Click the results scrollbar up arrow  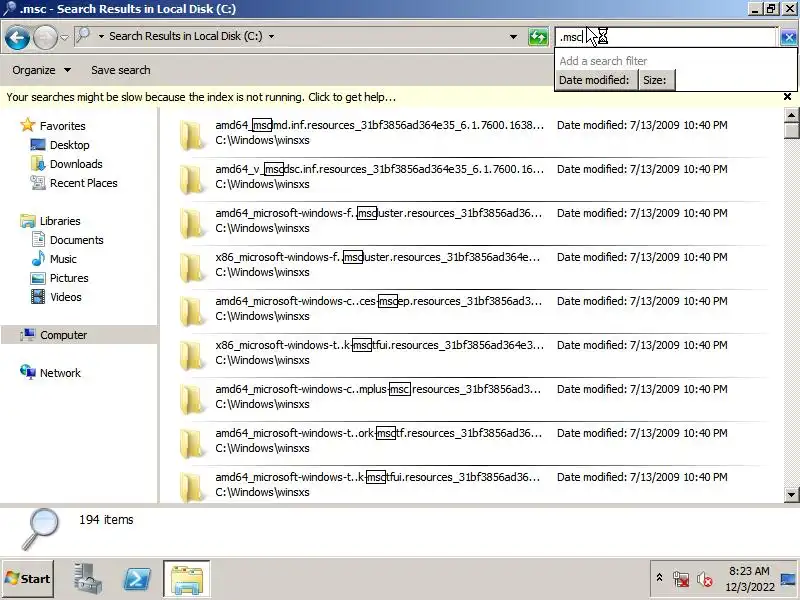tap(791, 115)
